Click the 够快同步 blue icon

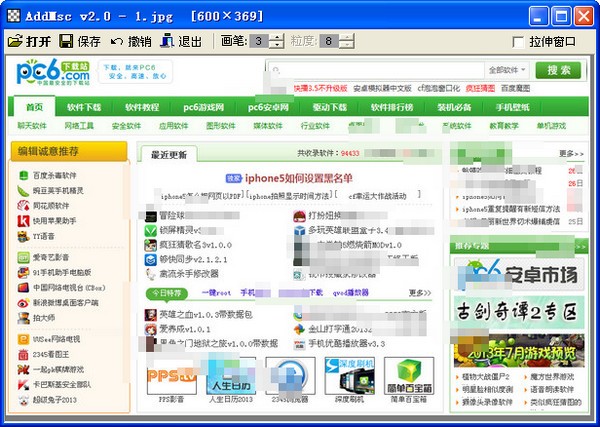click(150, 259)
